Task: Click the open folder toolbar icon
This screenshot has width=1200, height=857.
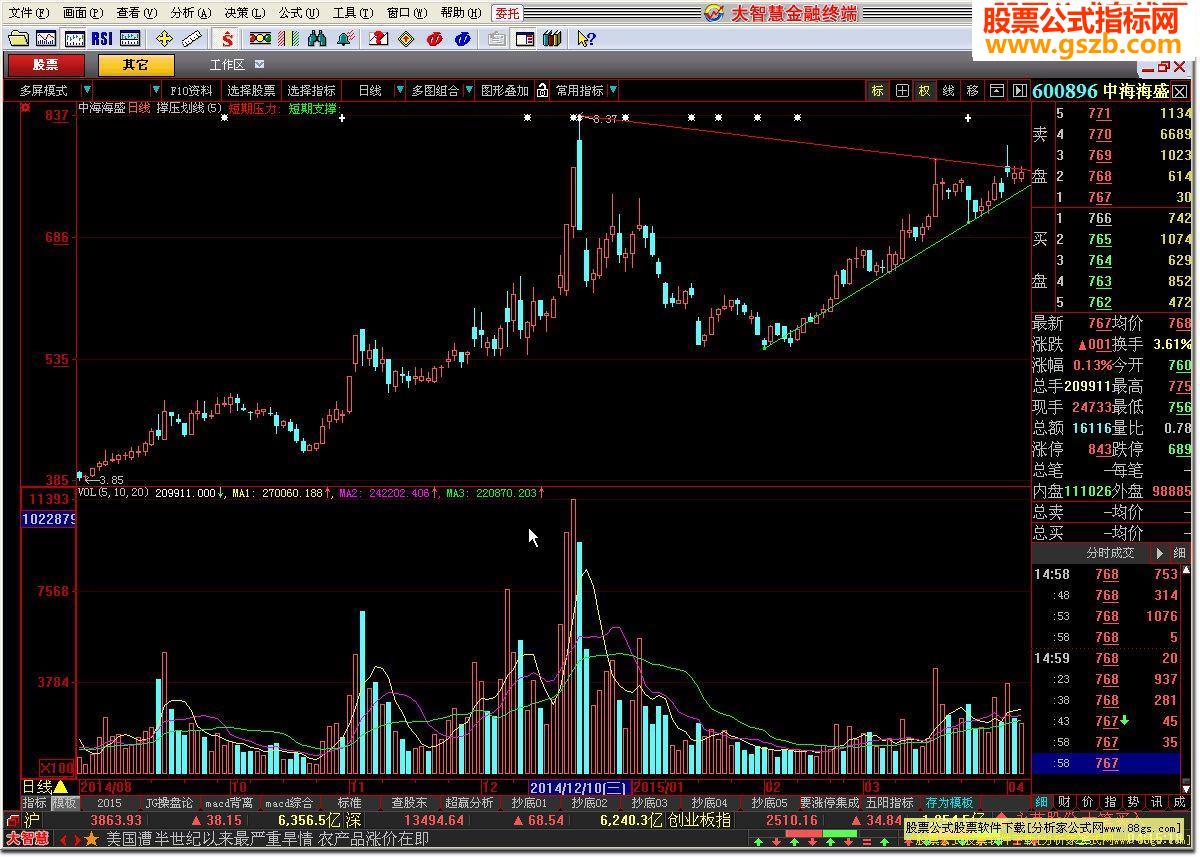Action: [x=18, y=39]
